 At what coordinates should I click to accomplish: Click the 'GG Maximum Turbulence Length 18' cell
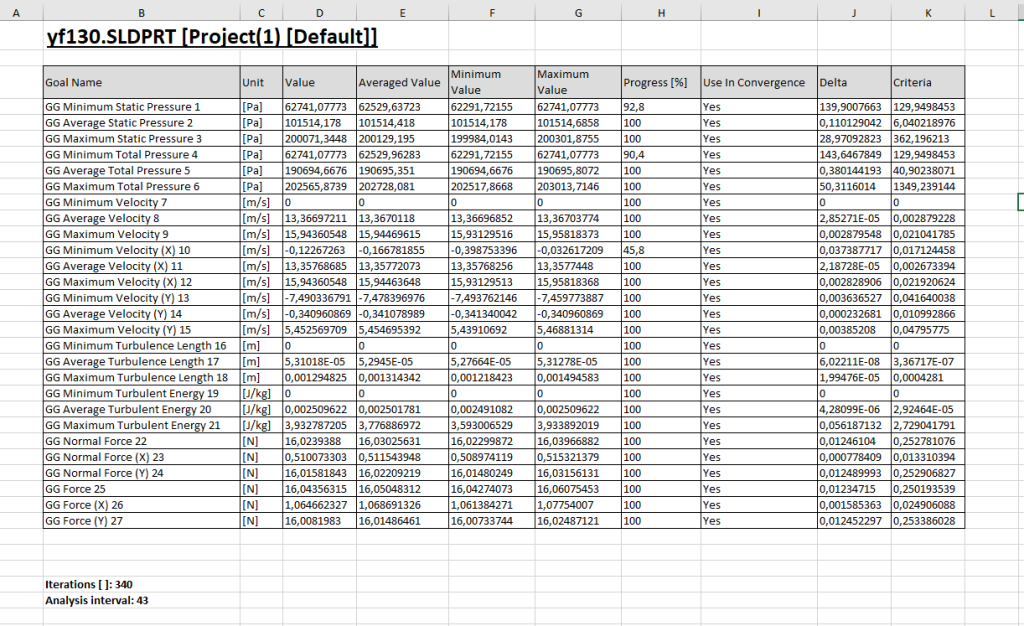[x=142, y=377]
